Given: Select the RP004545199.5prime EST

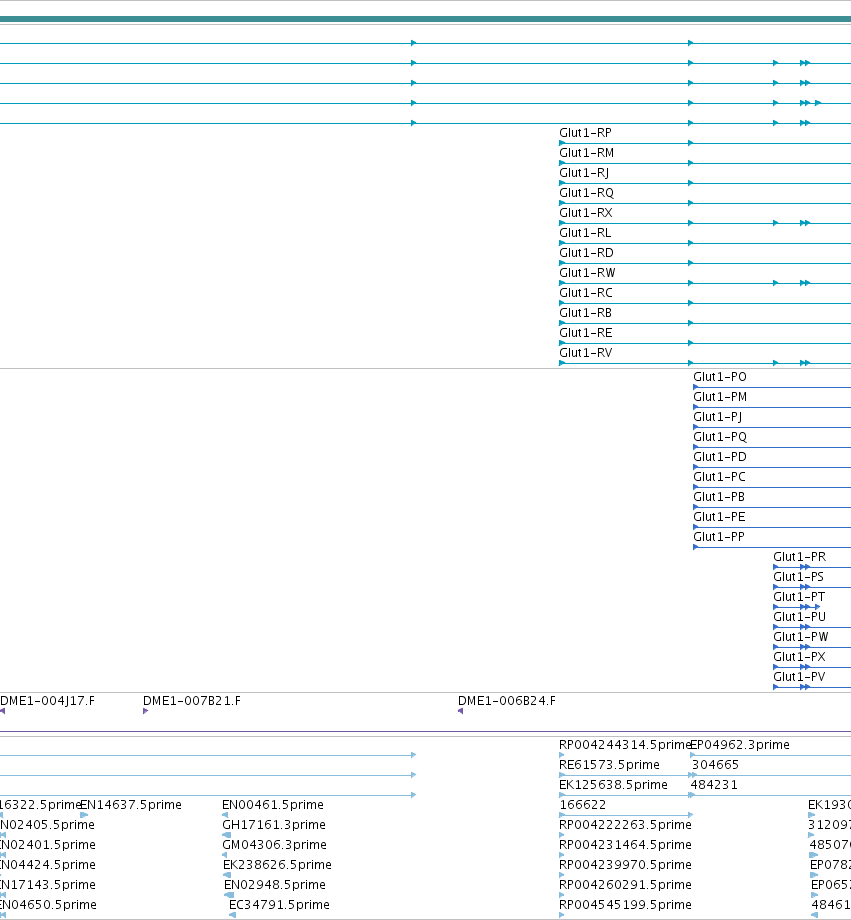Looking at the screenshot, I should click(626, 904).
